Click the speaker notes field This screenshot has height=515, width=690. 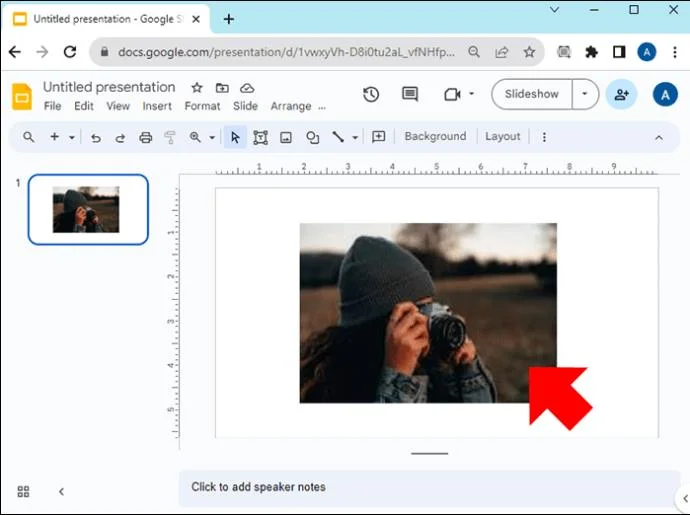(x=420, y=487)
